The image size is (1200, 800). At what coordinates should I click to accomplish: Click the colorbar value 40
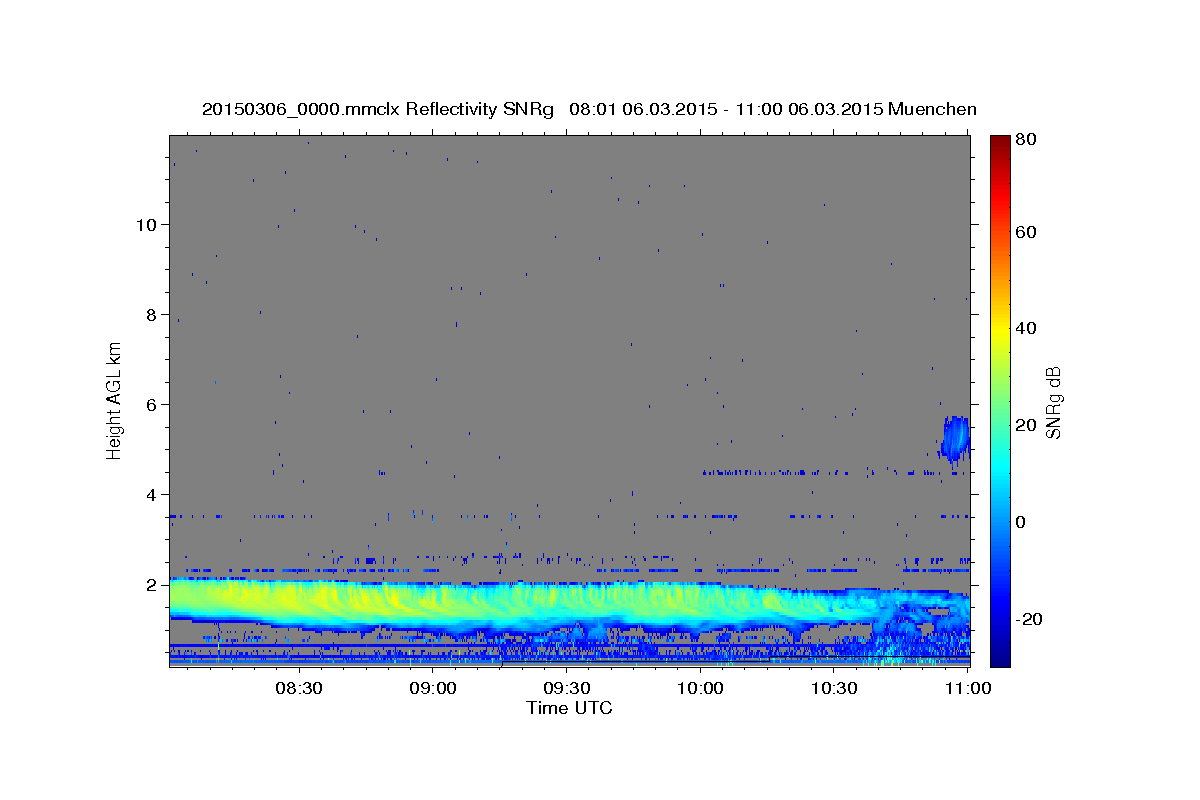[1027, 328]
